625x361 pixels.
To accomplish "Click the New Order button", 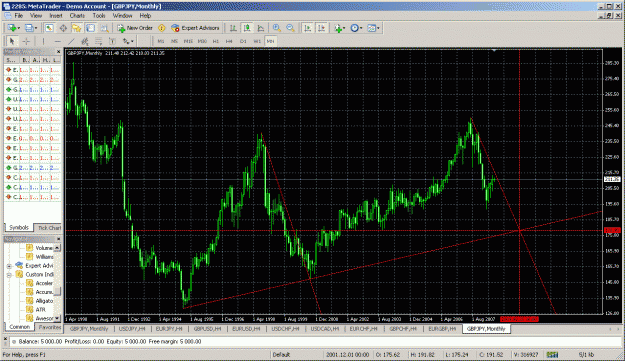I will tap(135, 28).
